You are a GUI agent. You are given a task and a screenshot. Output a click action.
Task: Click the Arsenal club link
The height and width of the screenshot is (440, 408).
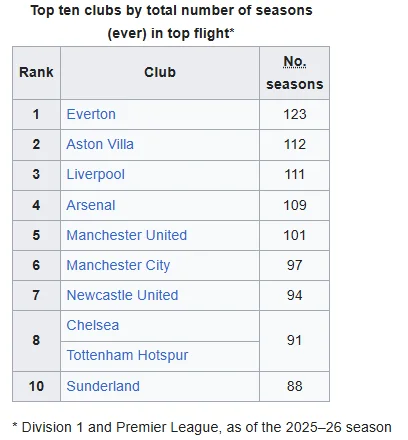pyautogui.click(x=91, y=205)
